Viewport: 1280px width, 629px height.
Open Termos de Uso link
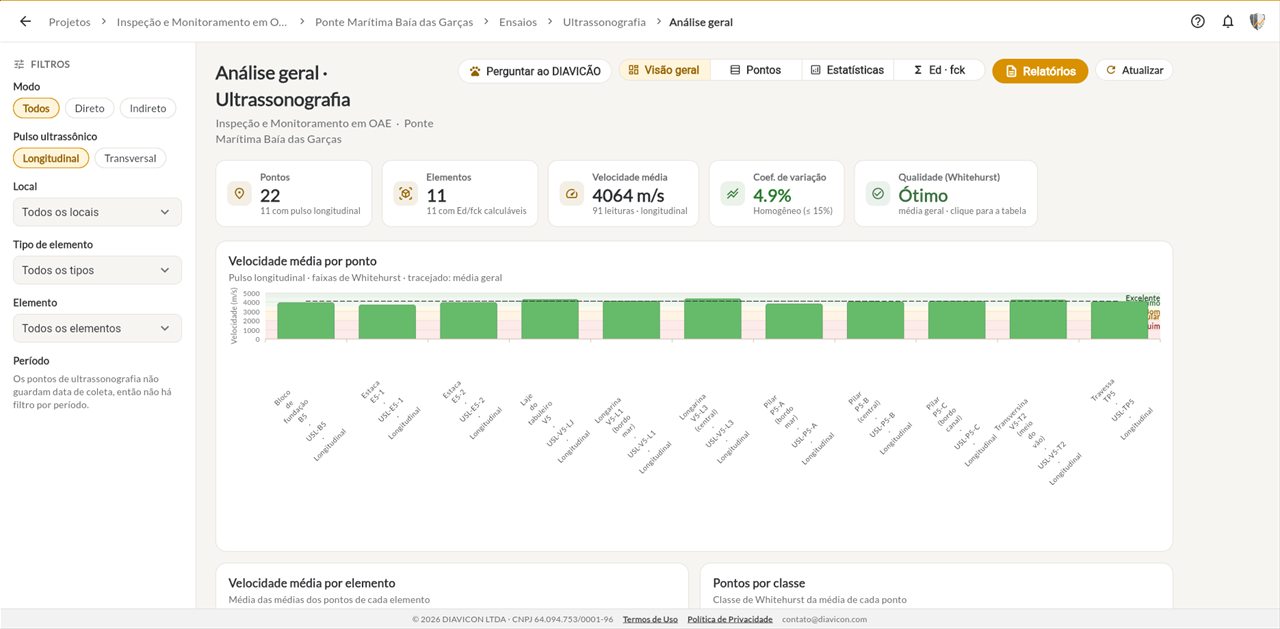[650, 619]
